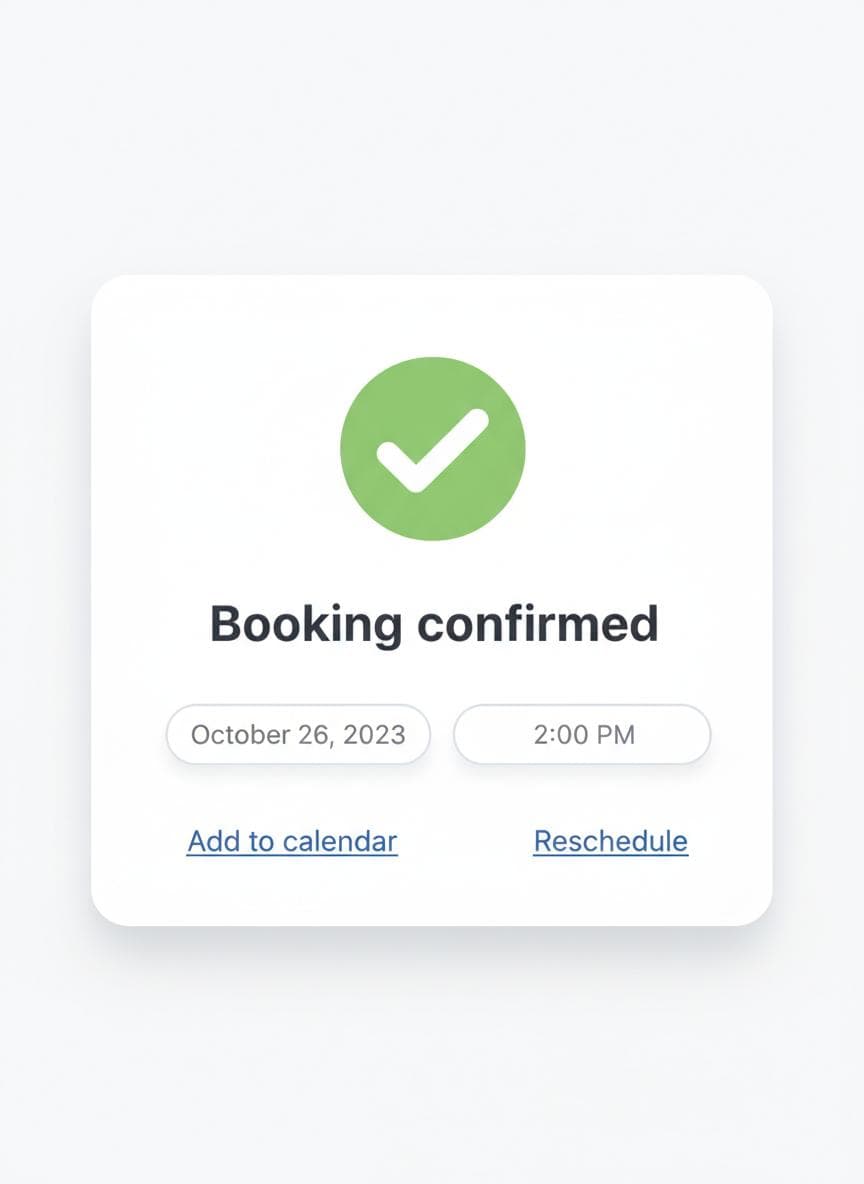This screenshot has width=864, height=1184.
Task: Click the time field showing 2:00 PM
Action: click(x=582, y=734)
